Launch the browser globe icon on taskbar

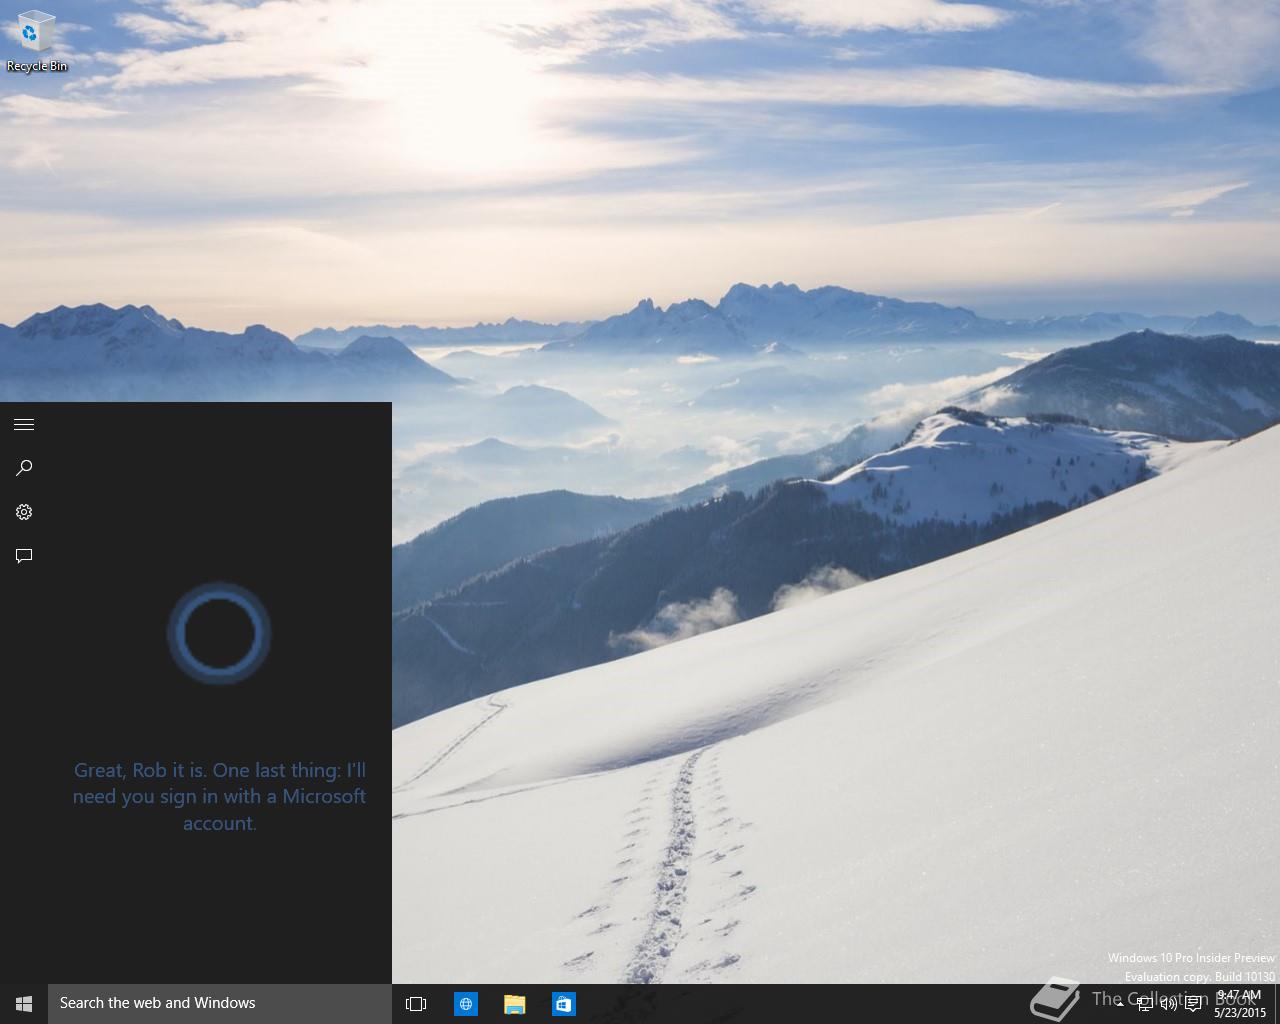466,1004
